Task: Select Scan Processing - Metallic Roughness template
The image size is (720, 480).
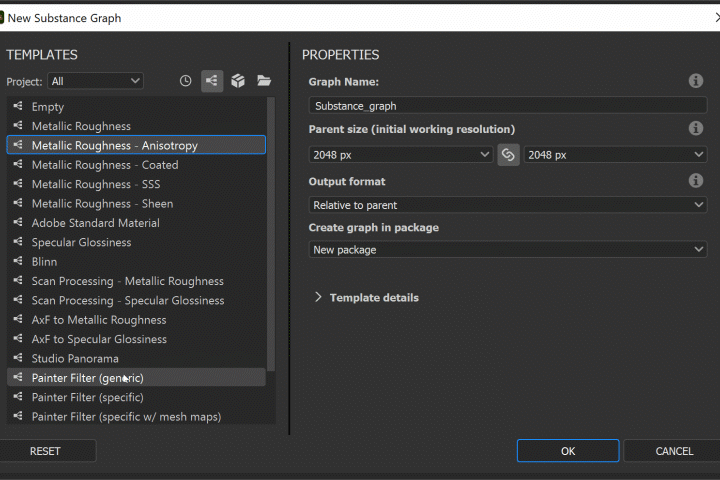Action: point(136,281)
